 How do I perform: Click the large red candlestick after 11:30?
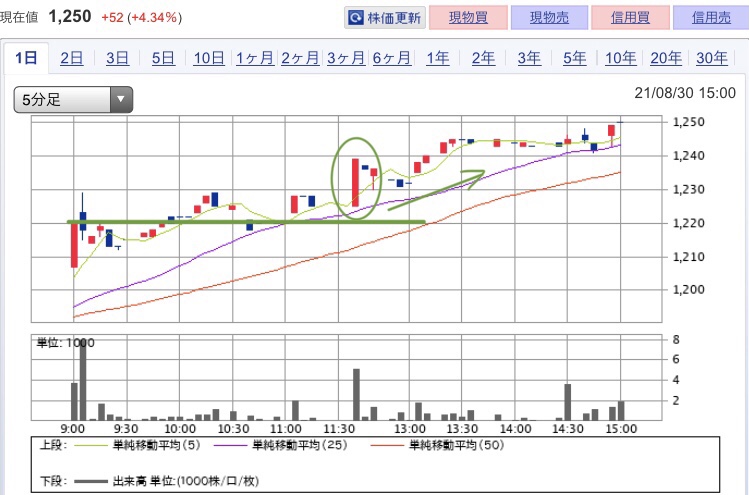tap(355, 183)
